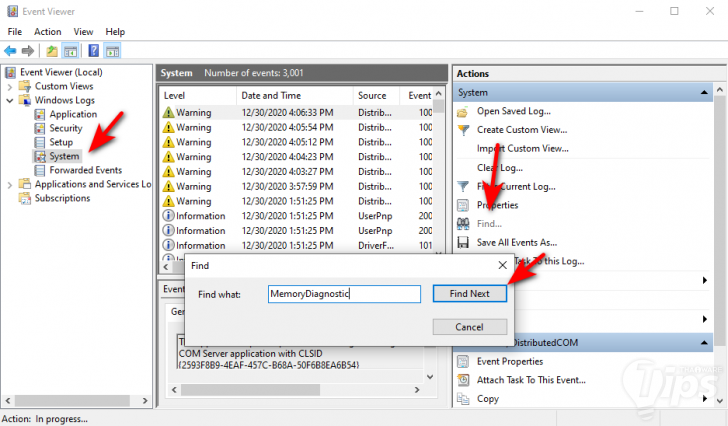Select the Warning event at 4:05:54 PM

tap(297, 128)
